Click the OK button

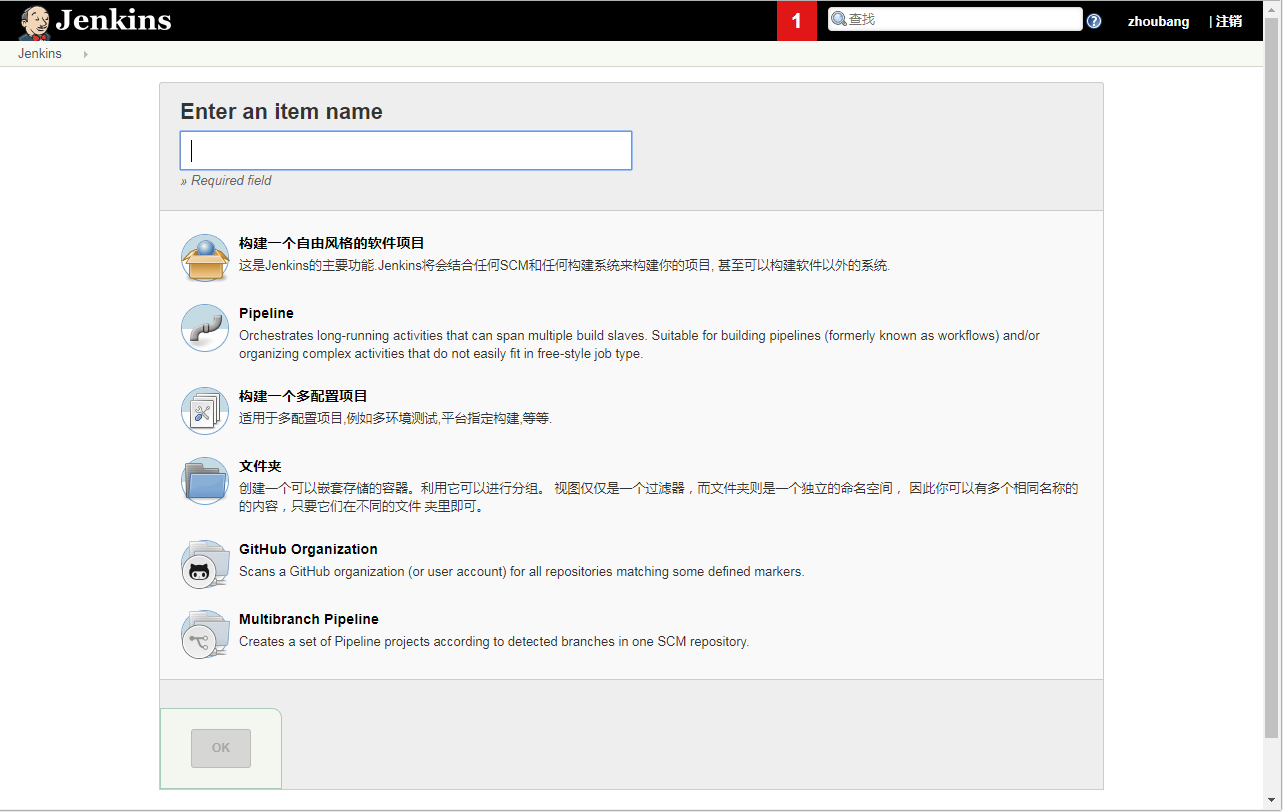pos(221,748)
